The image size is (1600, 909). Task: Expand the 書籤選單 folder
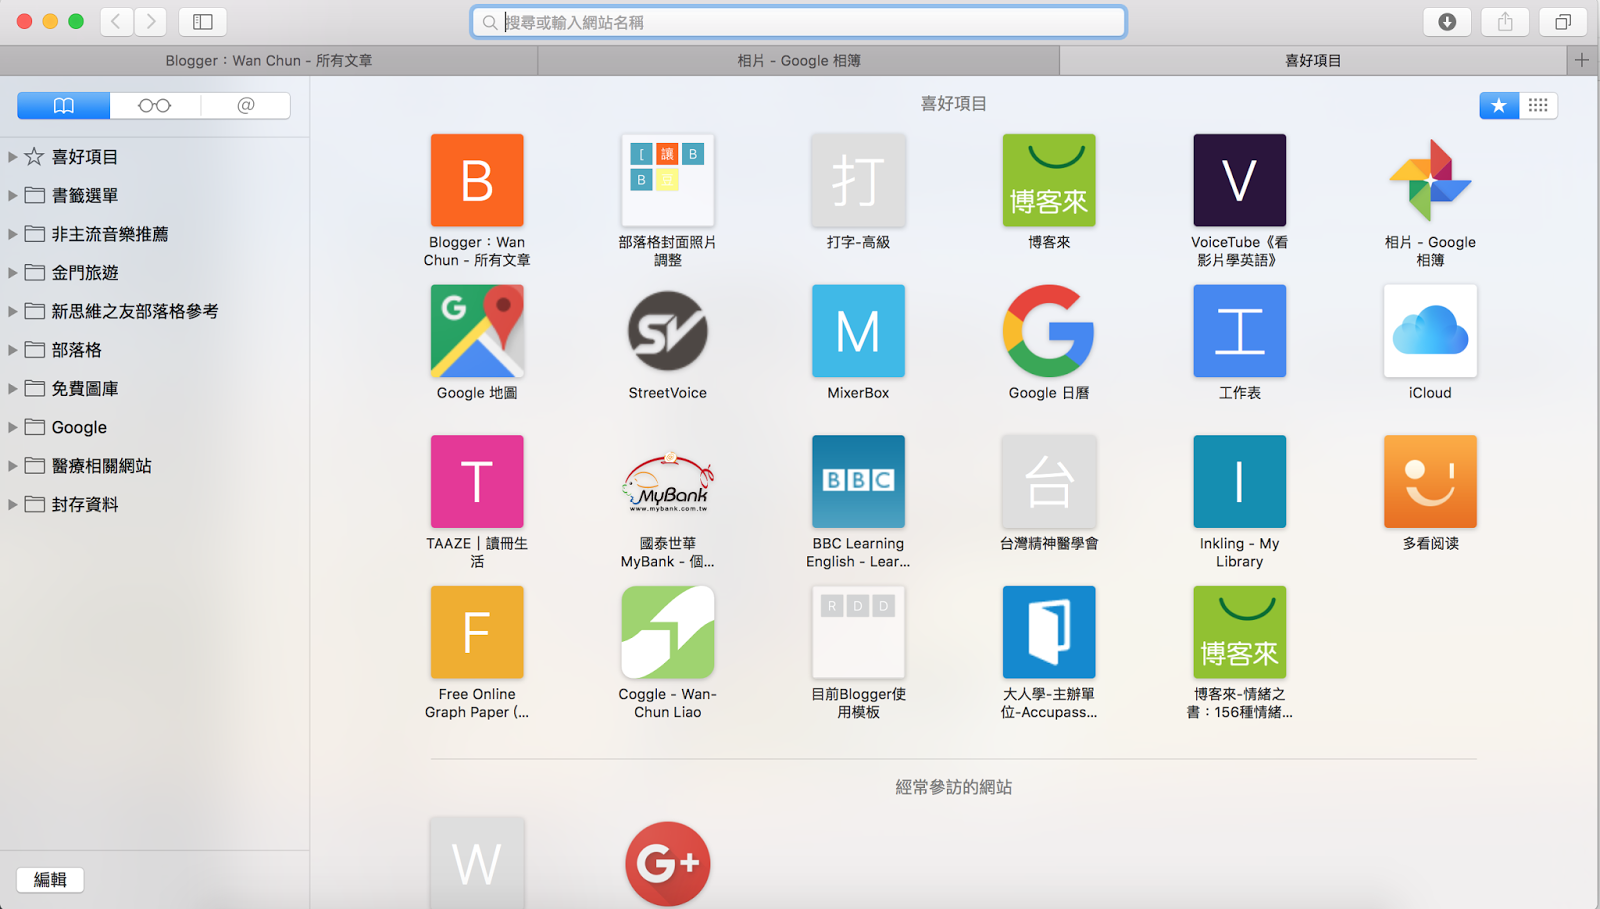(x=12, y=195)
